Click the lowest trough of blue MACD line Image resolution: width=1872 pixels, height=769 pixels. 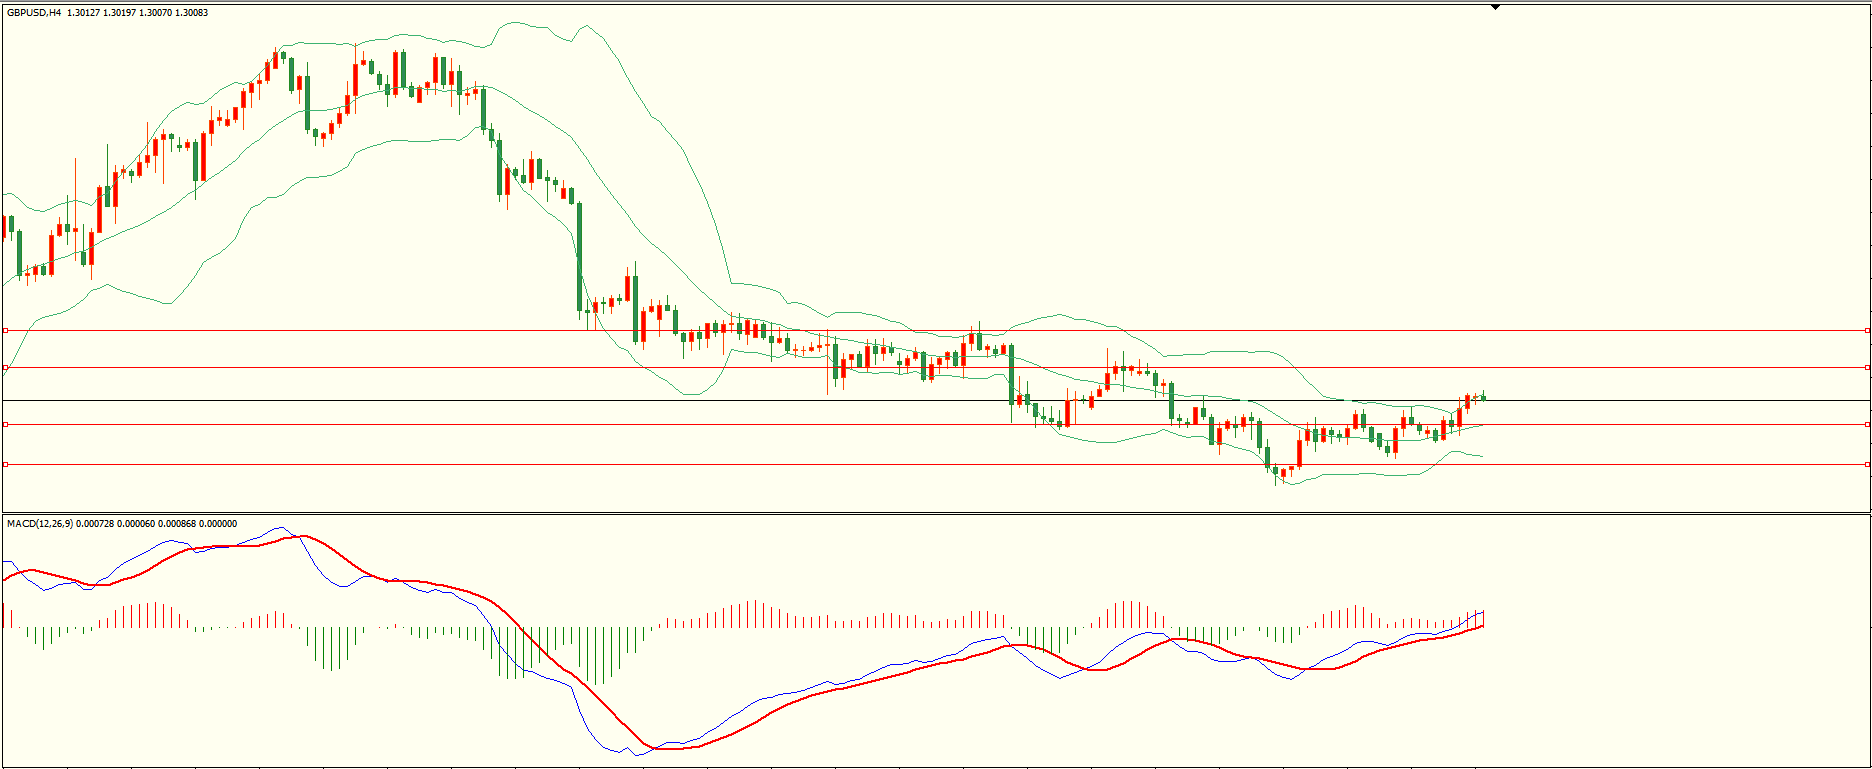pyautogui.click(x=637, y=754)
